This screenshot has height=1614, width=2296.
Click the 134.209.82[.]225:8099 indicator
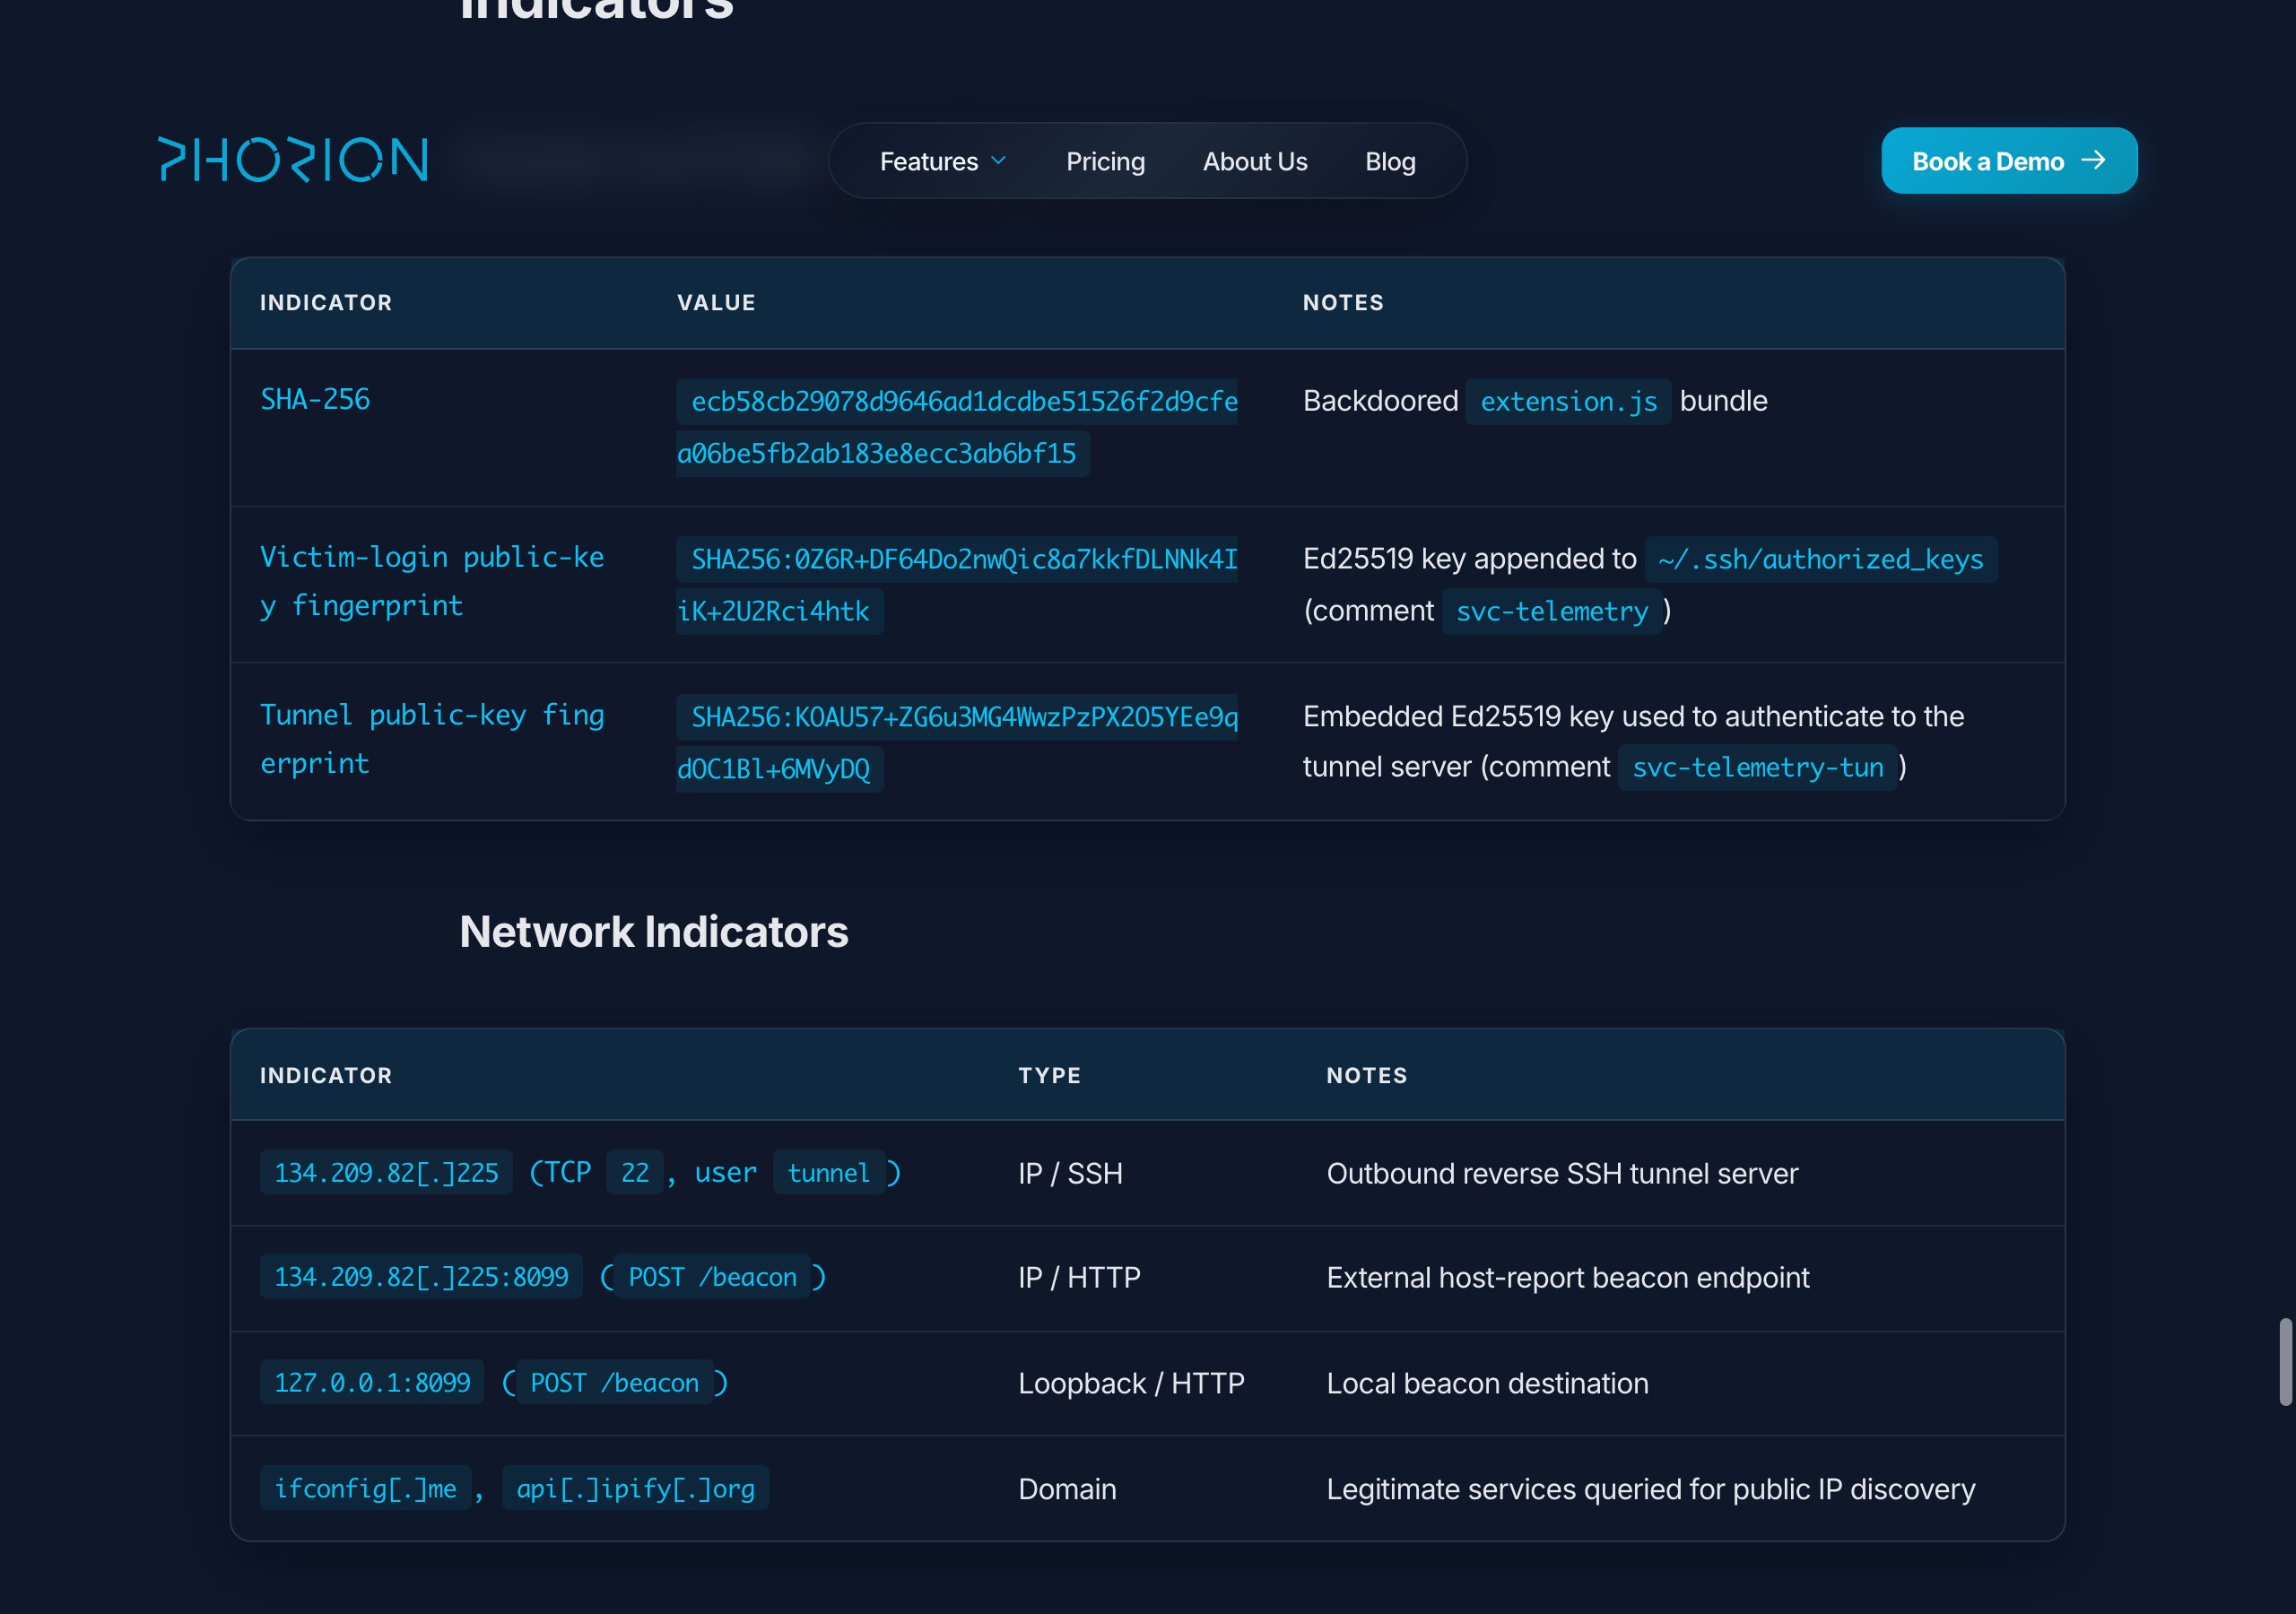pos(421,1276)
